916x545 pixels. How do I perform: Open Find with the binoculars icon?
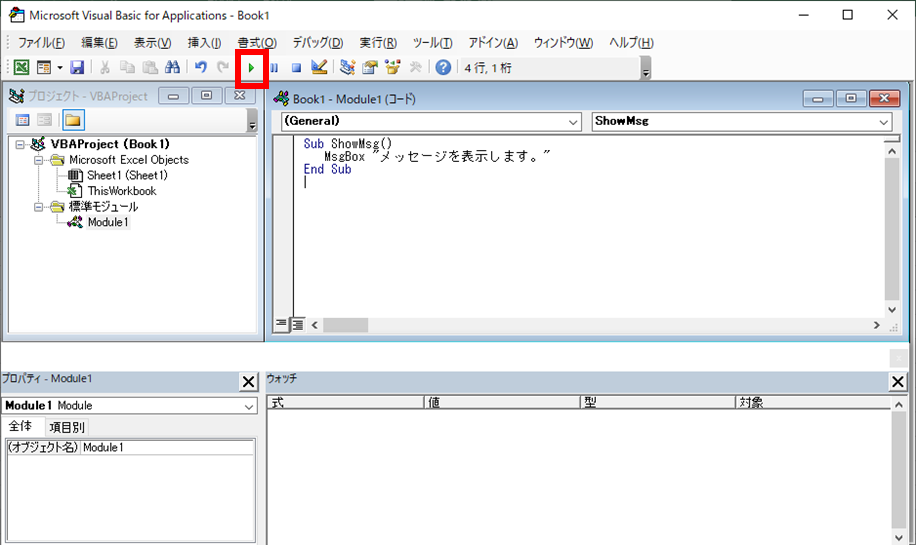[172, 68]
